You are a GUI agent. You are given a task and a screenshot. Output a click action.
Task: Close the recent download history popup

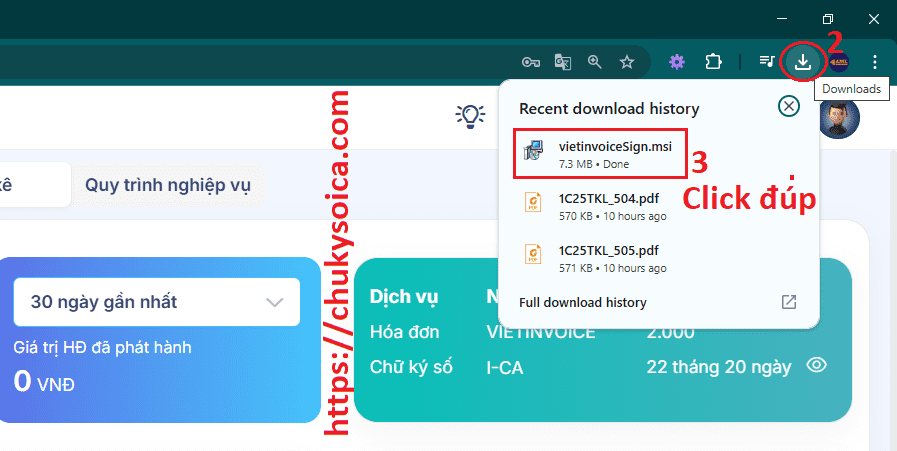coord(789,106)
